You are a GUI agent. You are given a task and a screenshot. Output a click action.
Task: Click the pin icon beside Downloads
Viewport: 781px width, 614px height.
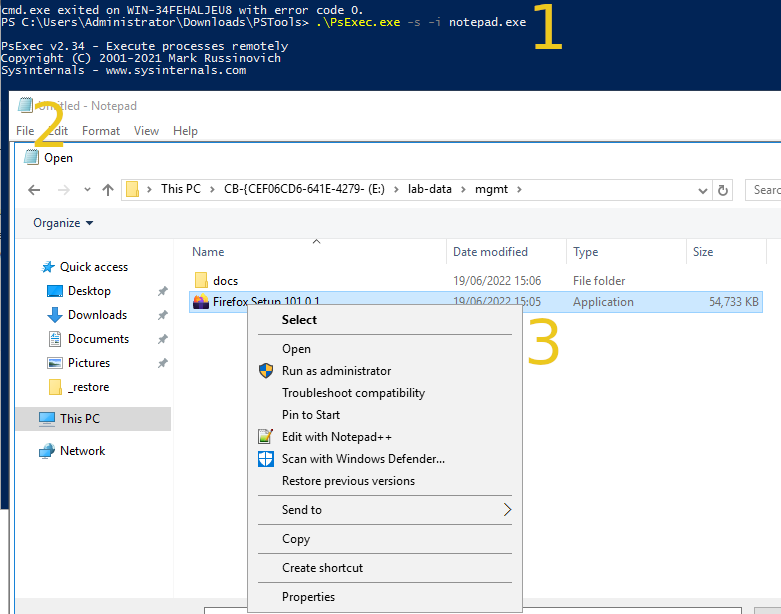click(162, 315)
